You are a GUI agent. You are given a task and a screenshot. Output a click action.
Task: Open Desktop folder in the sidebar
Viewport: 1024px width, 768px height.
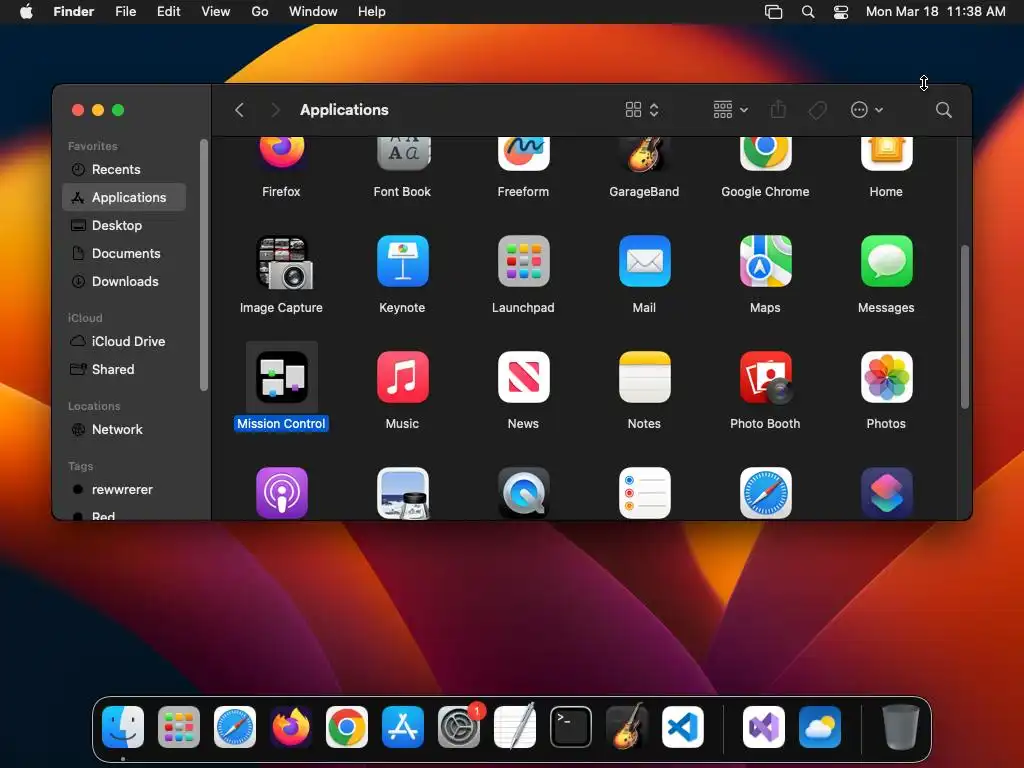(x=124, y=225)
